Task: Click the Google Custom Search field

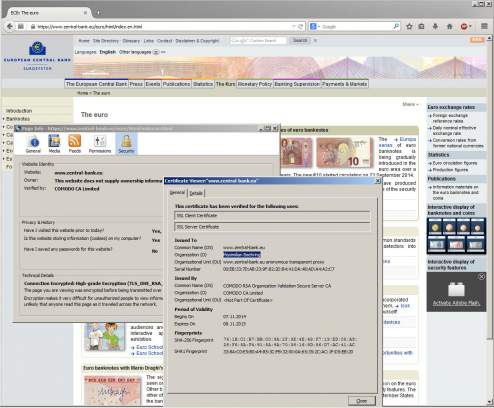Action: click(x=258, y=41)
